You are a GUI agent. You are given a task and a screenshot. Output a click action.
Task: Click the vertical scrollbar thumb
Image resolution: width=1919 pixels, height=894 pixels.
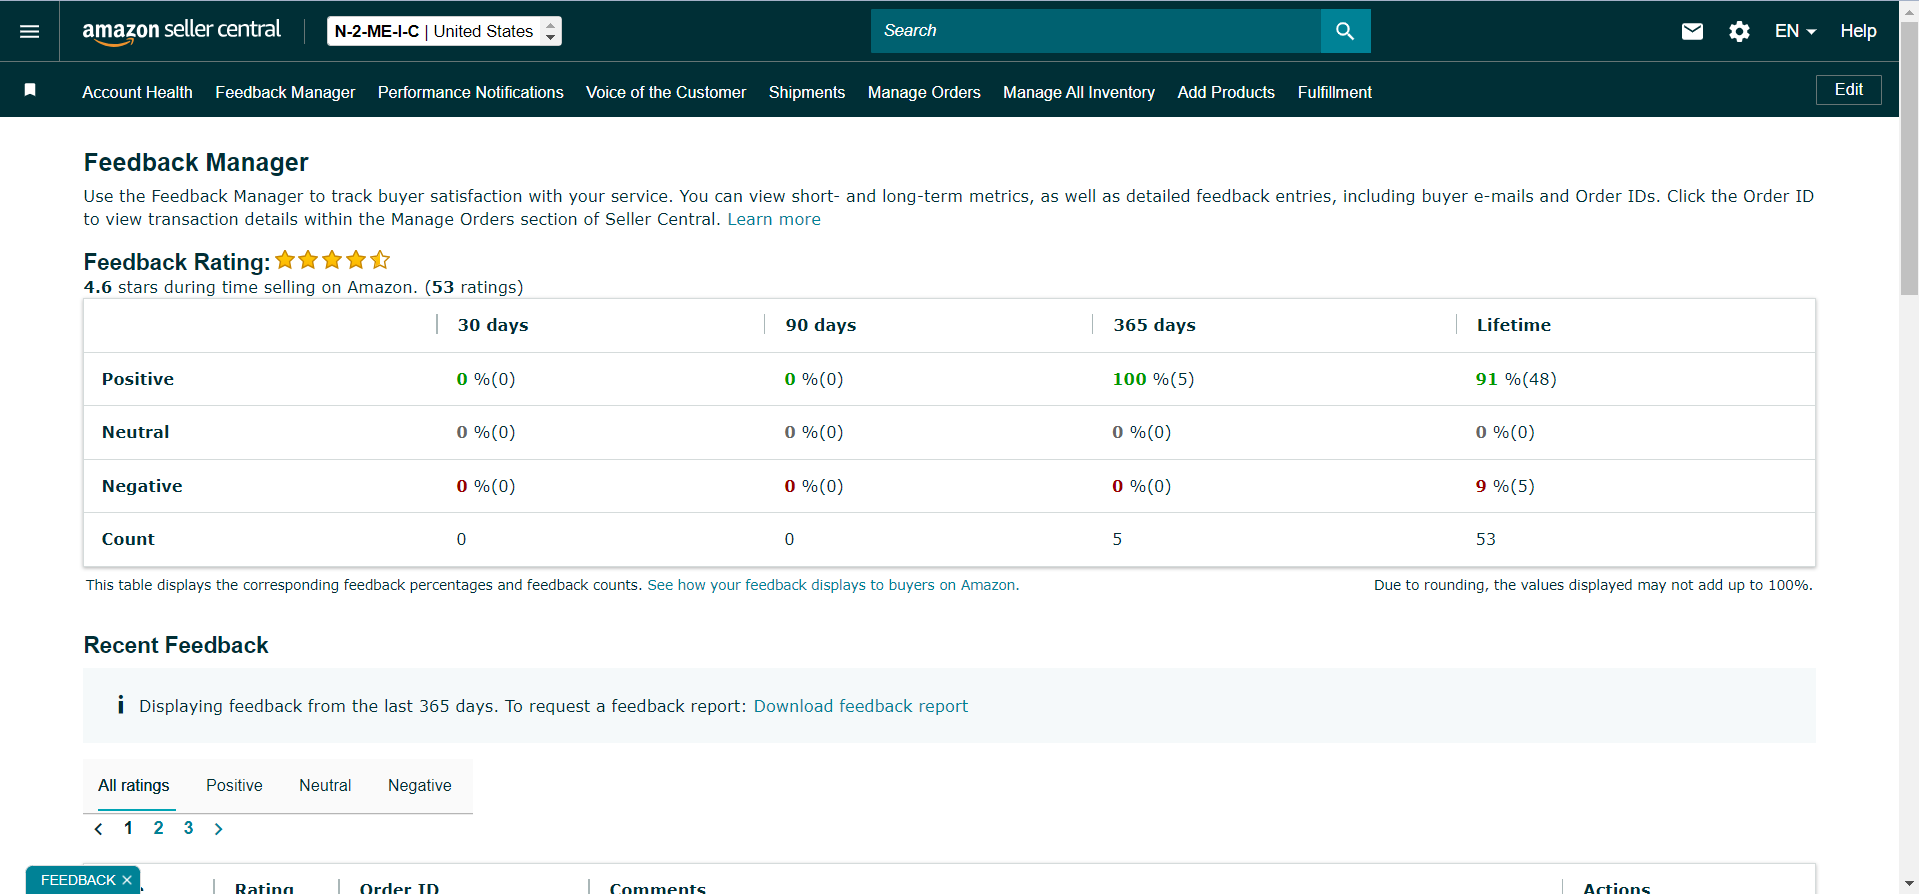pos(1909,157)
